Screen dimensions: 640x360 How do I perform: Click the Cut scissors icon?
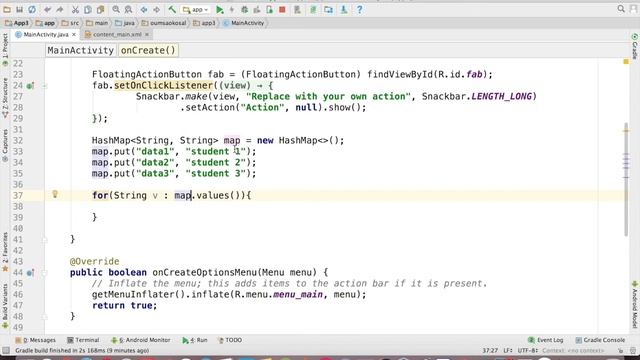75,9
